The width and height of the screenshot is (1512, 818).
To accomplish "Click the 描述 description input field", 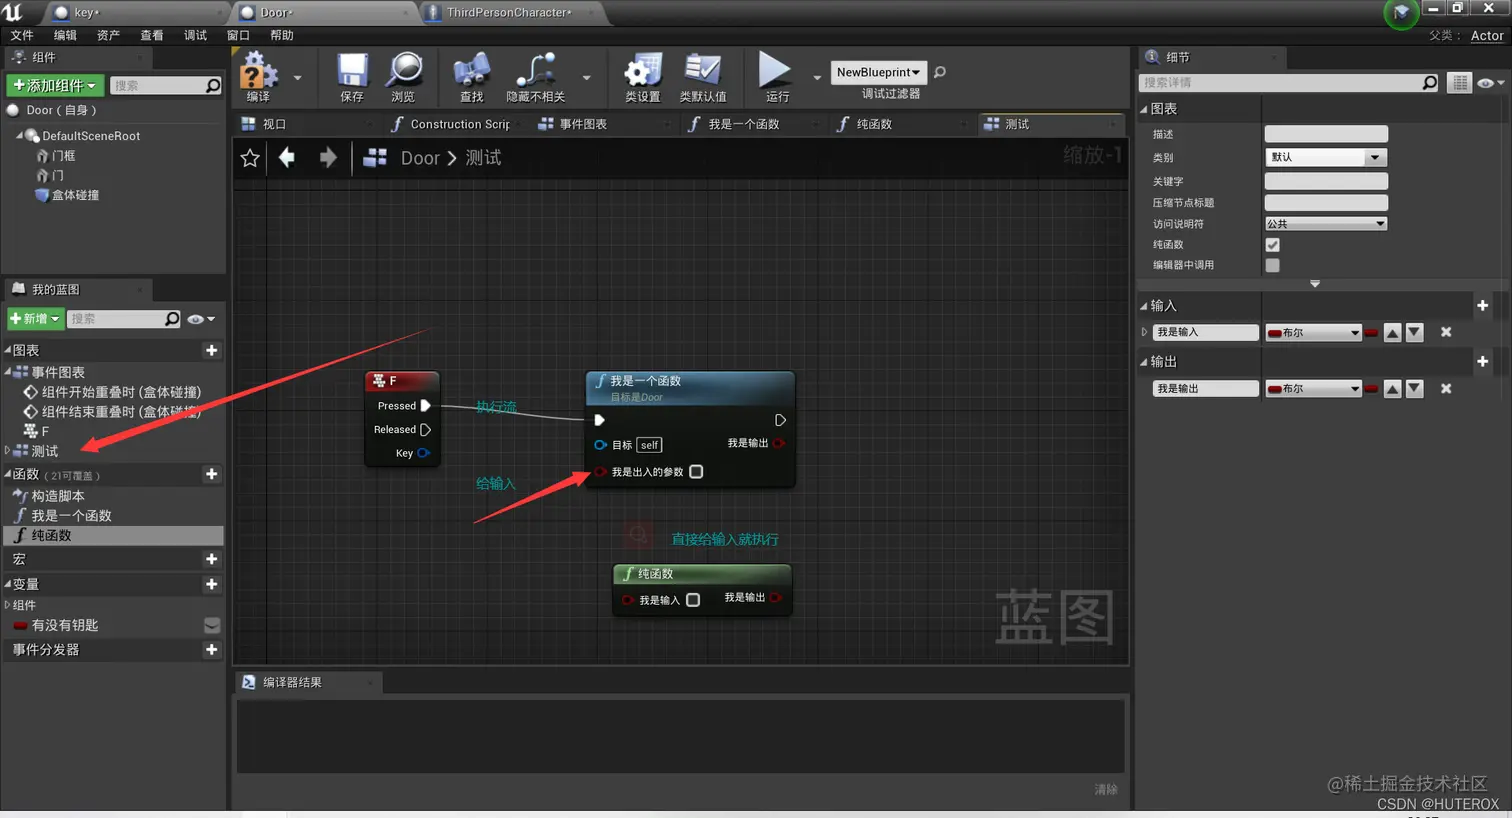I will 1326,134.
